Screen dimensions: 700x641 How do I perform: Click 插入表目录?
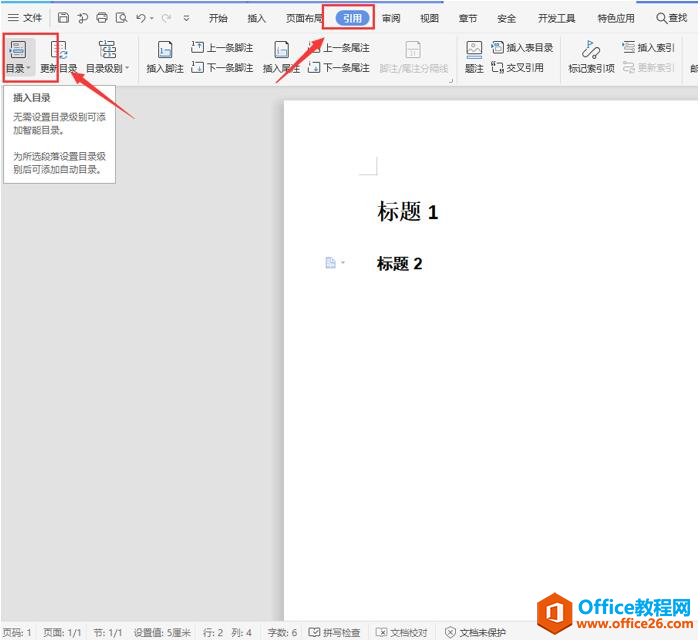[522, 47]
